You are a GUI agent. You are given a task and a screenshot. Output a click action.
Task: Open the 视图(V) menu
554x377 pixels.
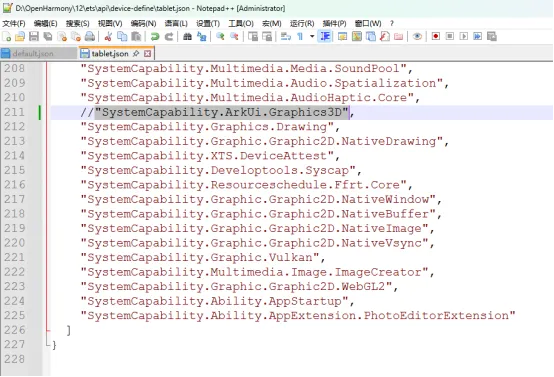(x=110, y=23)
